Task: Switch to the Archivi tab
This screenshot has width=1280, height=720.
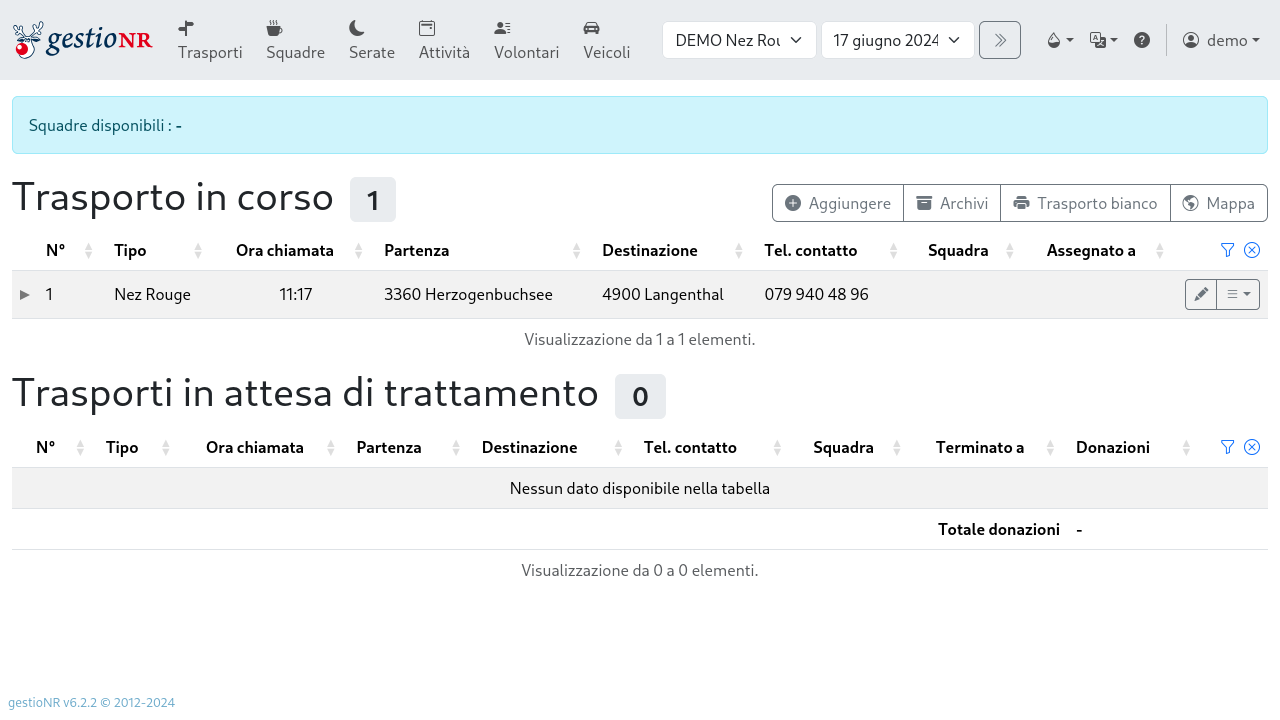Action: point(951,203)
